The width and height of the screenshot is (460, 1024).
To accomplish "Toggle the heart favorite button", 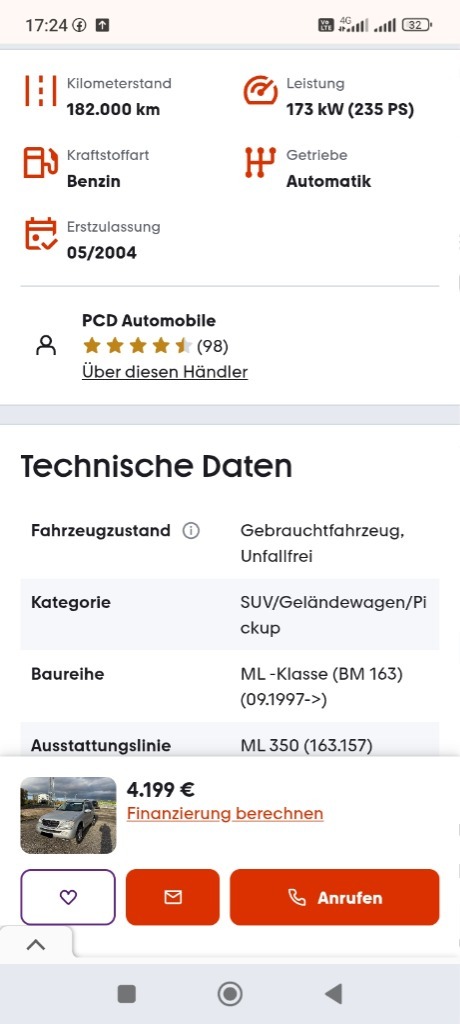I will (x=68, y=897).
